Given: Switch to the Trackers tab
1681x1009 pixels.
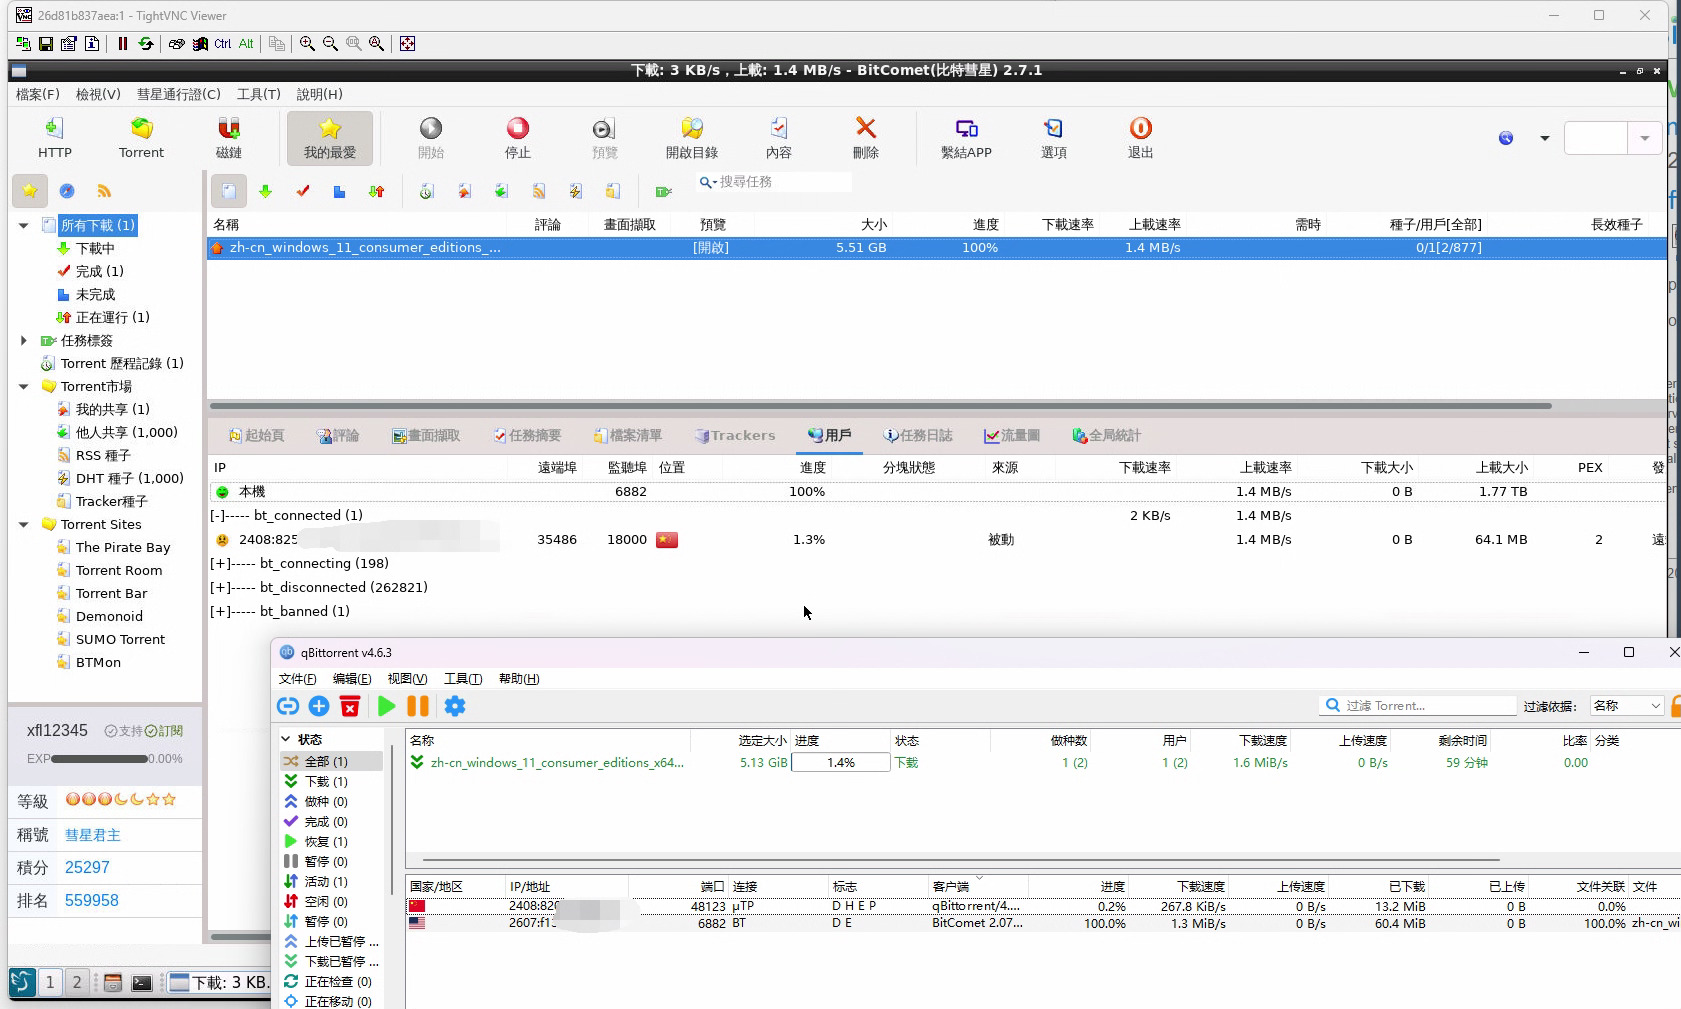Looking at the screenshot, I should [735, 435].
